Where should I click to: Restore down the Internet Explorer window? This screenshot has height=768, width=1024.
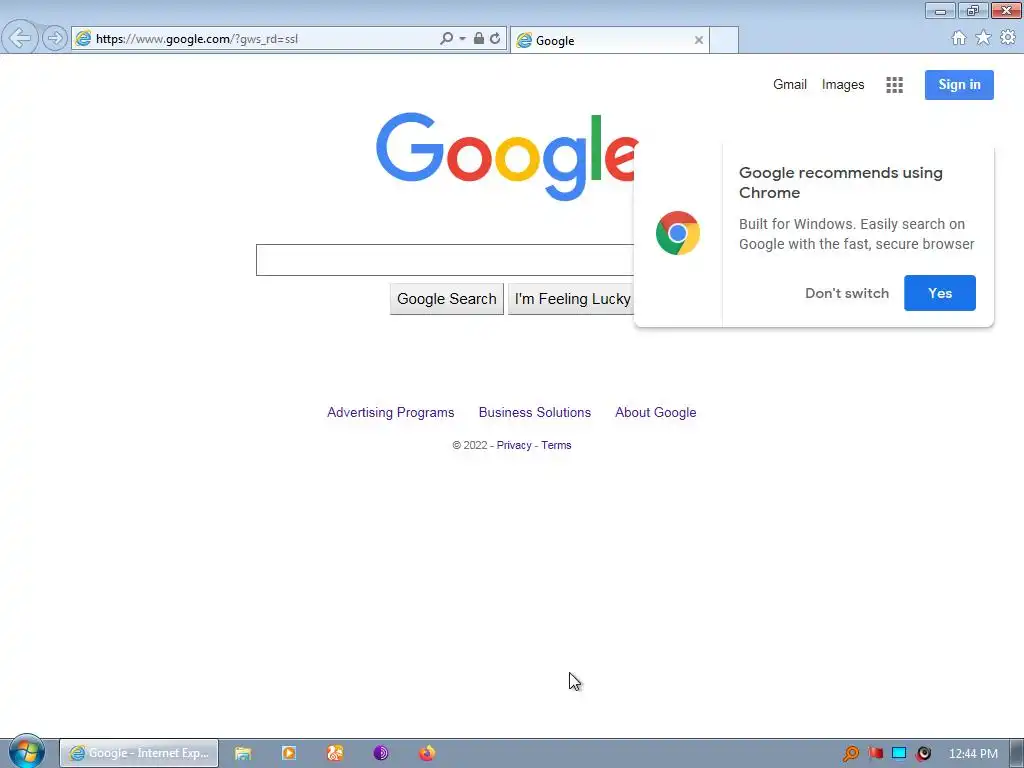(973, 10)
